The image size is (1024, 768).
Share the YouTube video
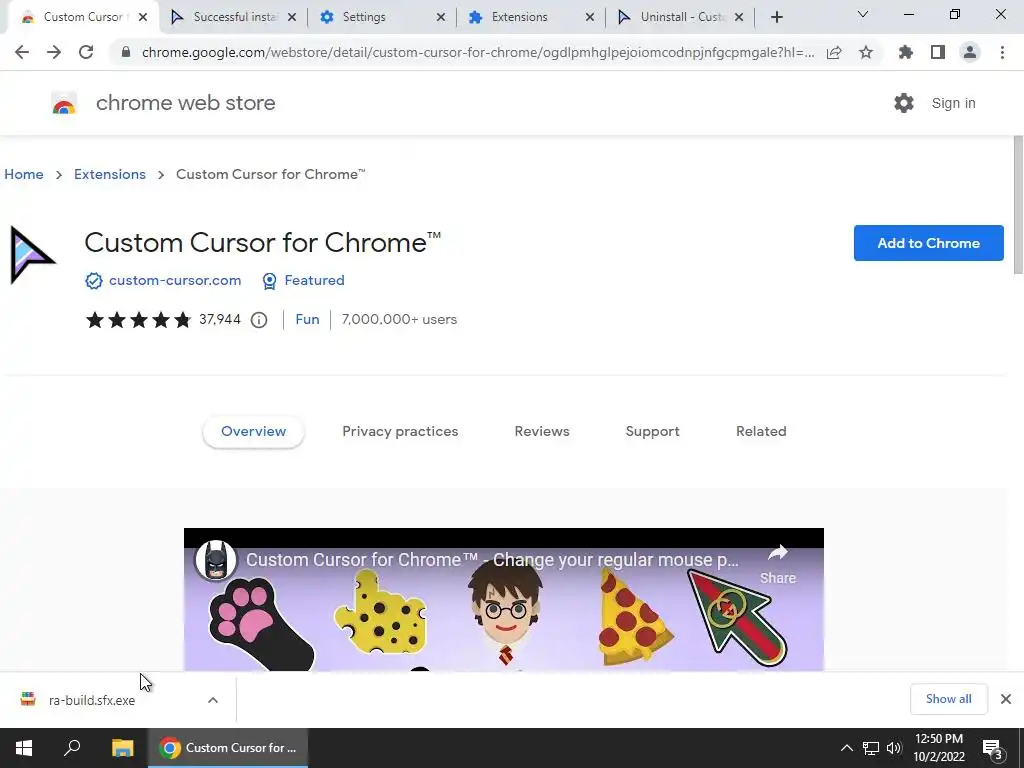(x=778, y=564)
